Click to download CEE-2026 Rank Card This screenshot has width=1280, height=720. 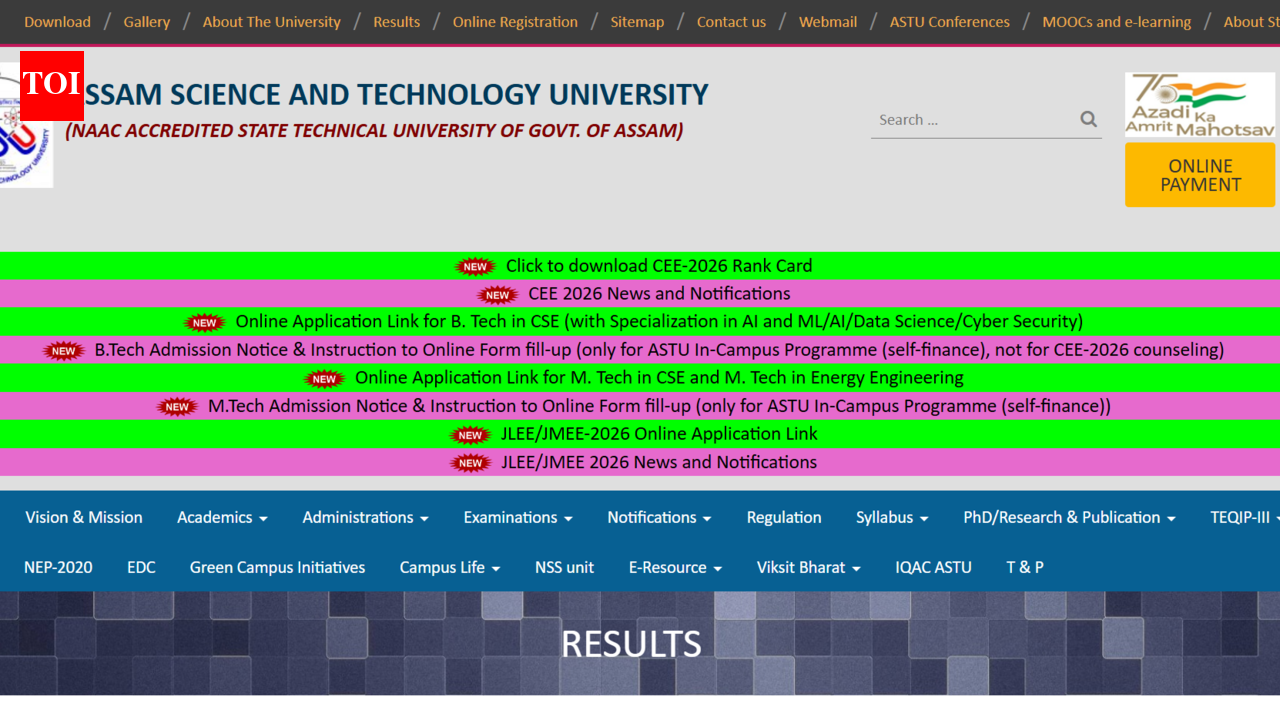tap(659, 266)
